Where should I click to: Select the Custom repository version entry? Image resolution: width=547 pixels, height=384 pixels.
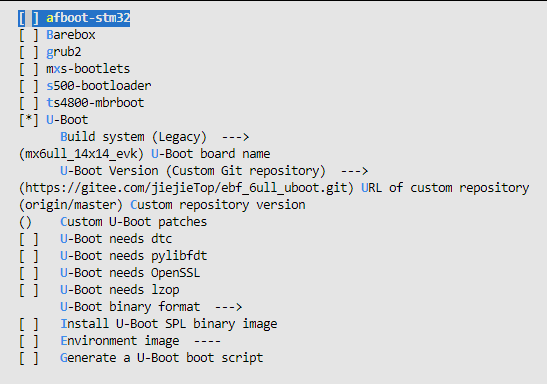(162, 205)
